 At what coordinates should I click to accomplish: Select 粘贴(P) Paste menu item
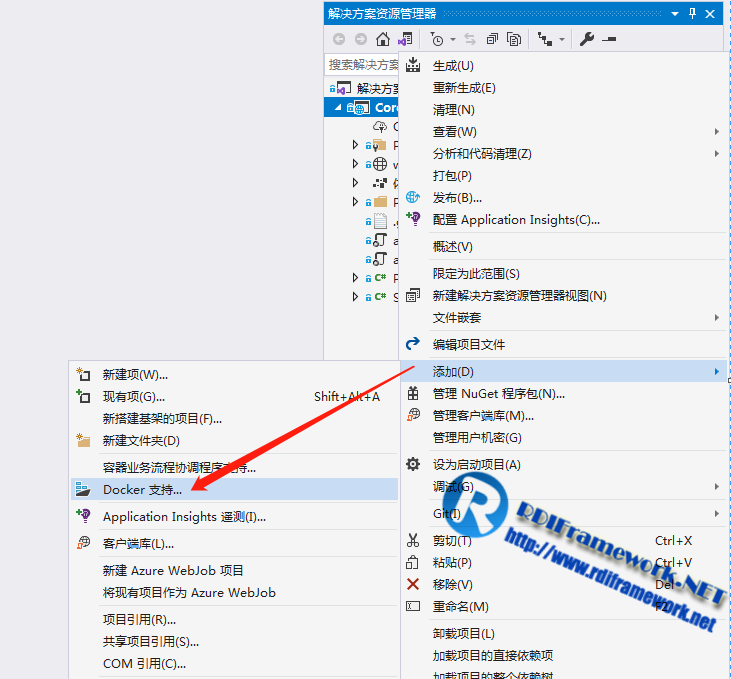pos(562,562)
